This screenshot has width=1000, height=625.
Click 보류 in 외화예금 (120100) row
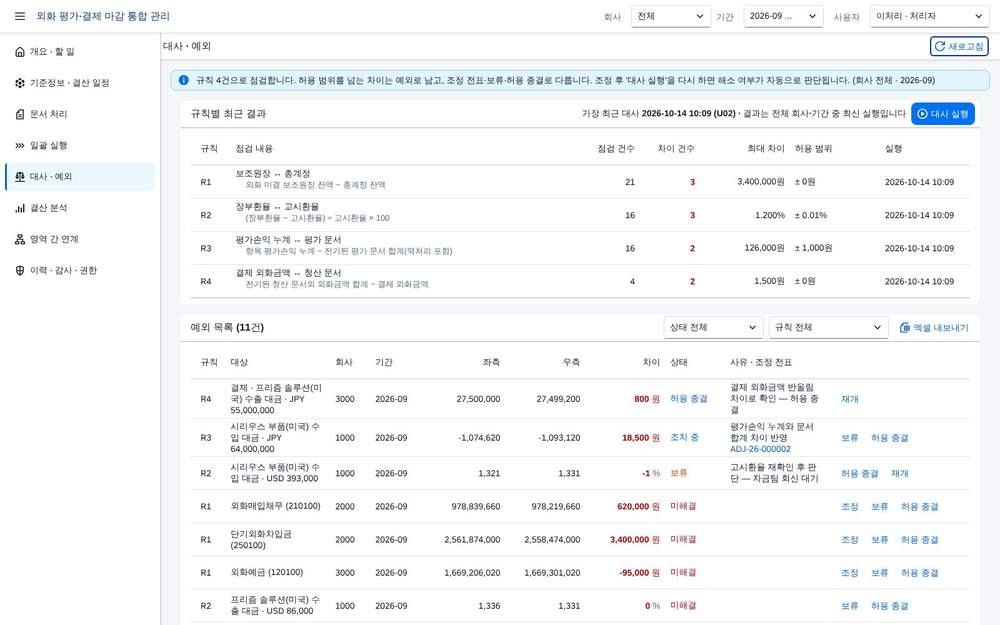point(879,573)
